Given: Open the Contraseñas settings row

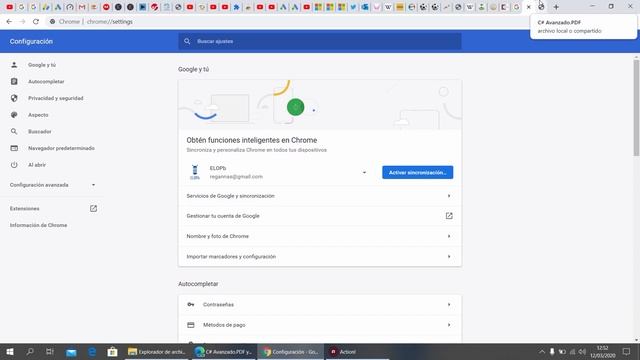Looking at the screenshot, I should (320, 304).
